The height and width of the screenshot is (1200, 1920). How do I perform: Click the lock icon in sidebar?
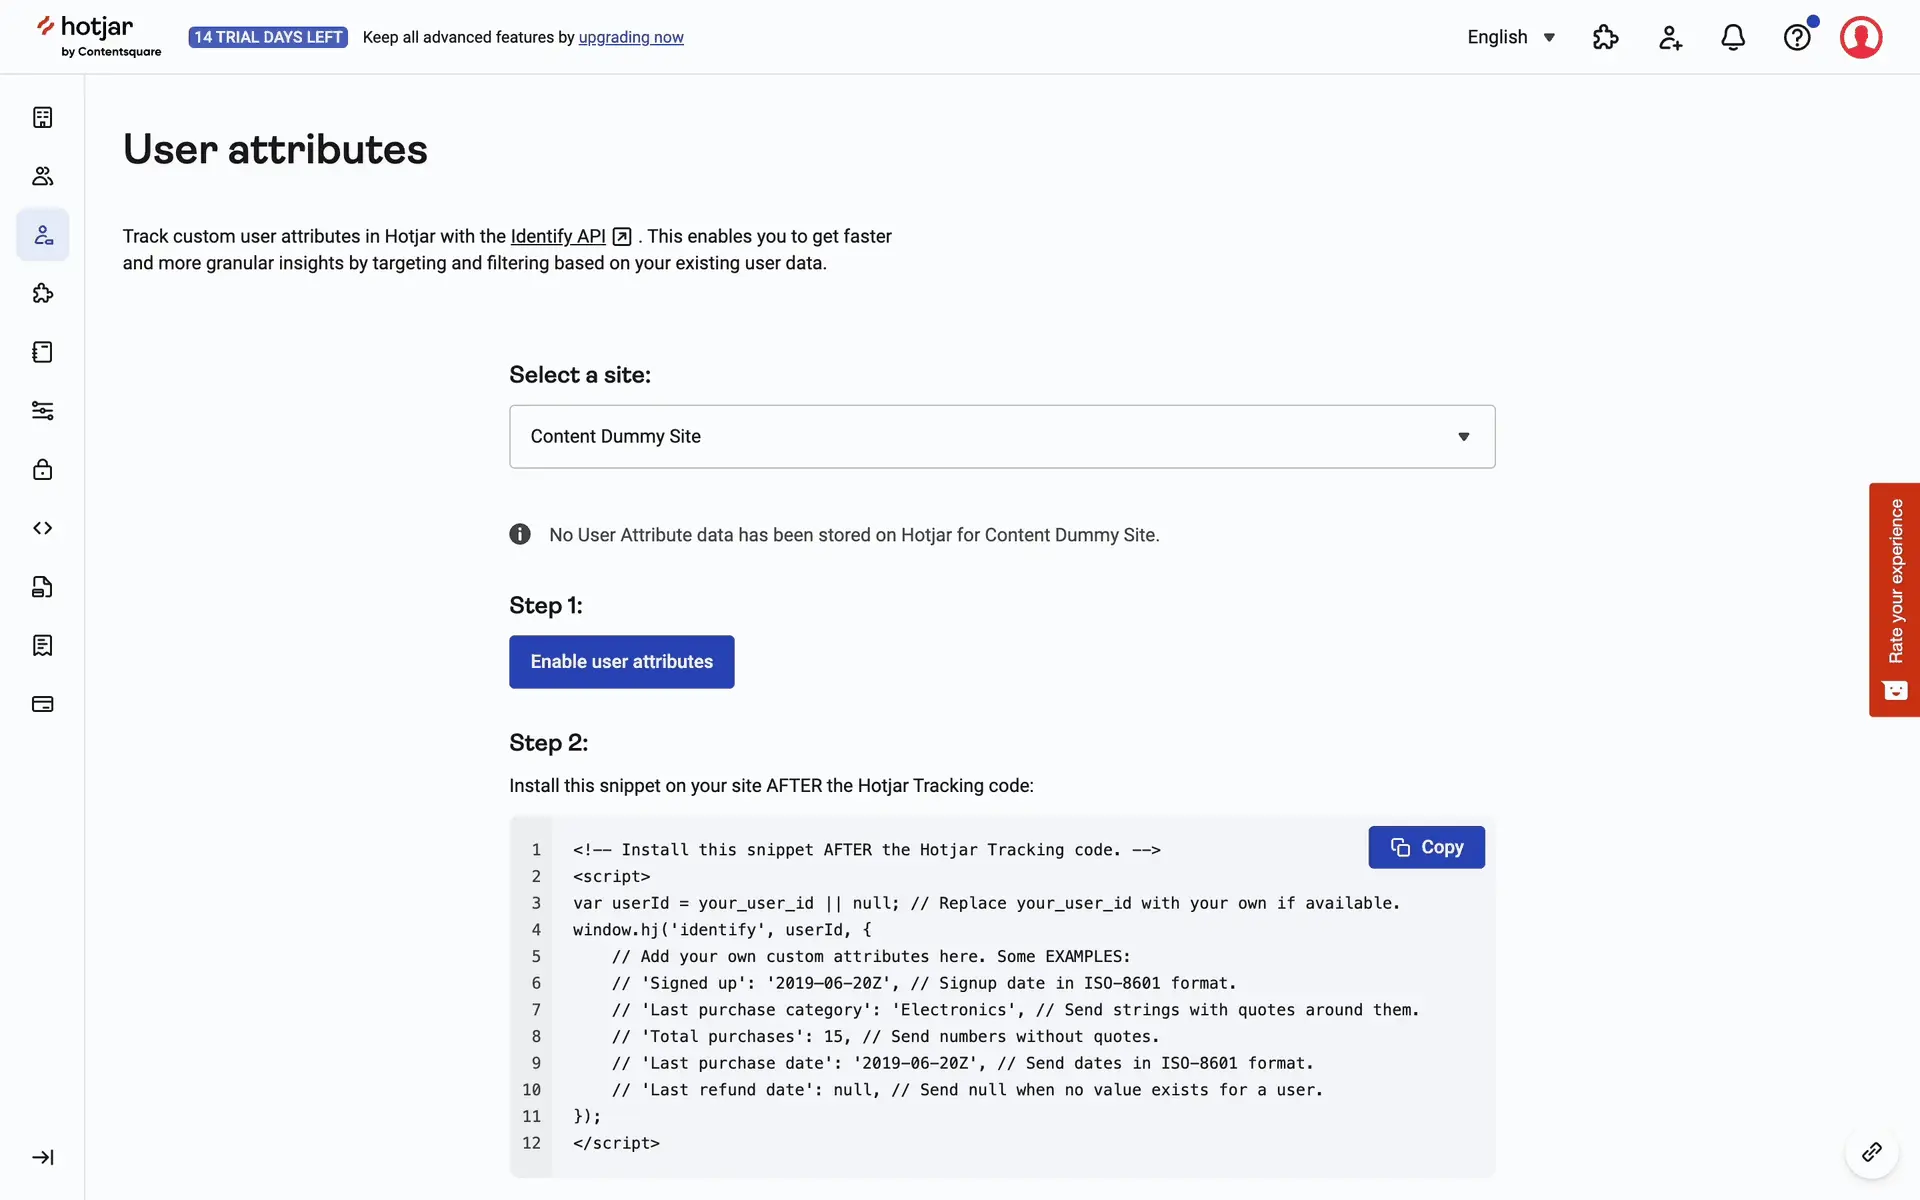click(x=42, y=469)
